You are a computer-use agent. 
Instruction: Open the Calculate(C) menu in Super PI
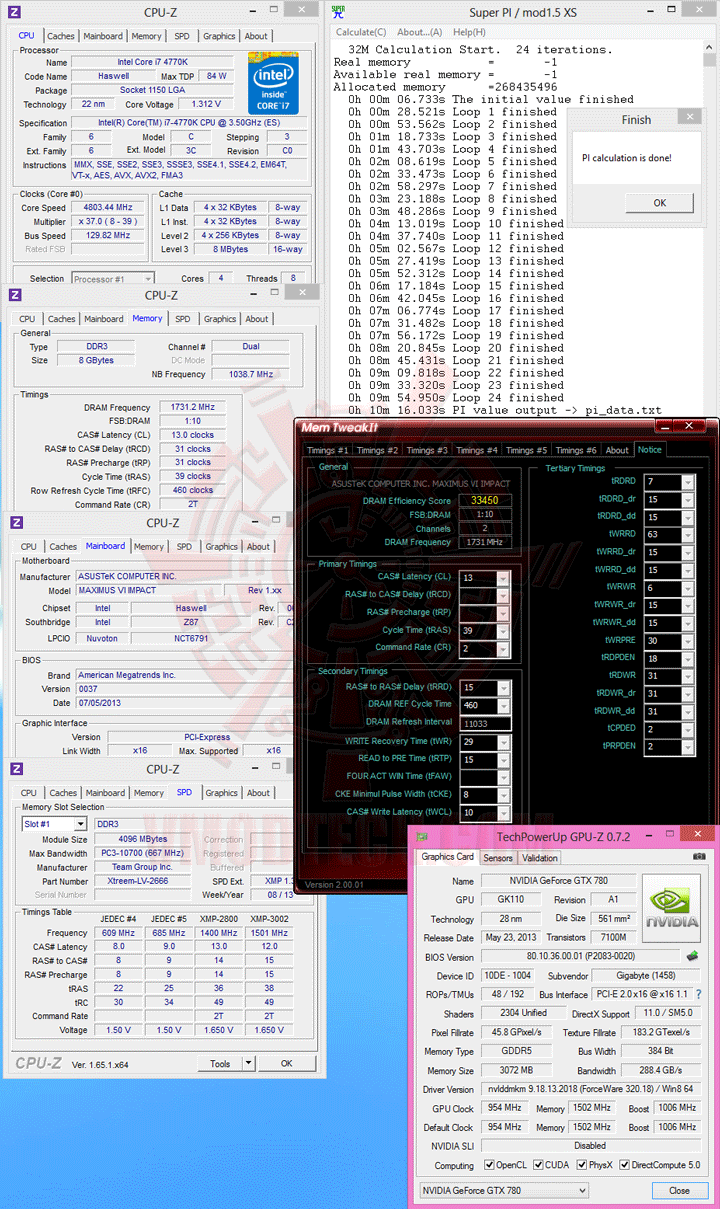pyautogui.click(x=361, y=32)
